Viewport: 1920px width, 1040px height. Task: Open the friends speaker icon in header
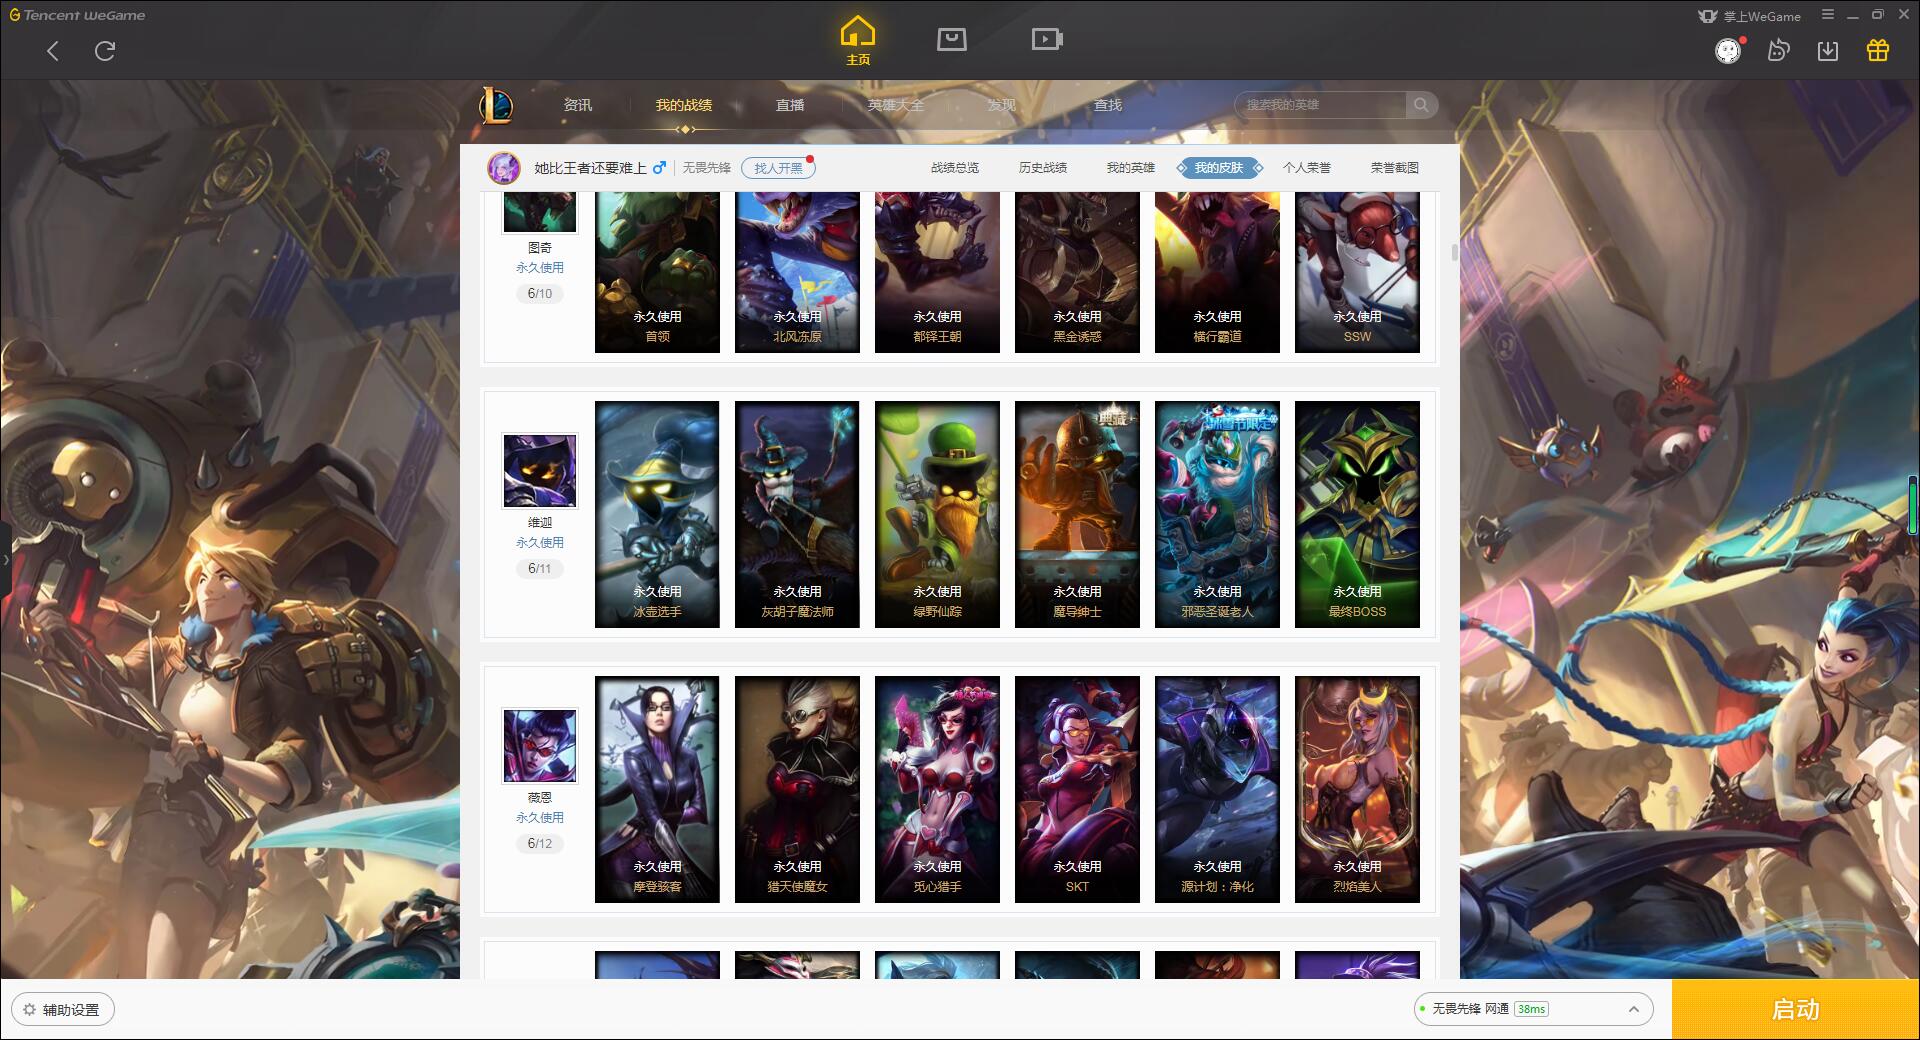pos(1778,51)
